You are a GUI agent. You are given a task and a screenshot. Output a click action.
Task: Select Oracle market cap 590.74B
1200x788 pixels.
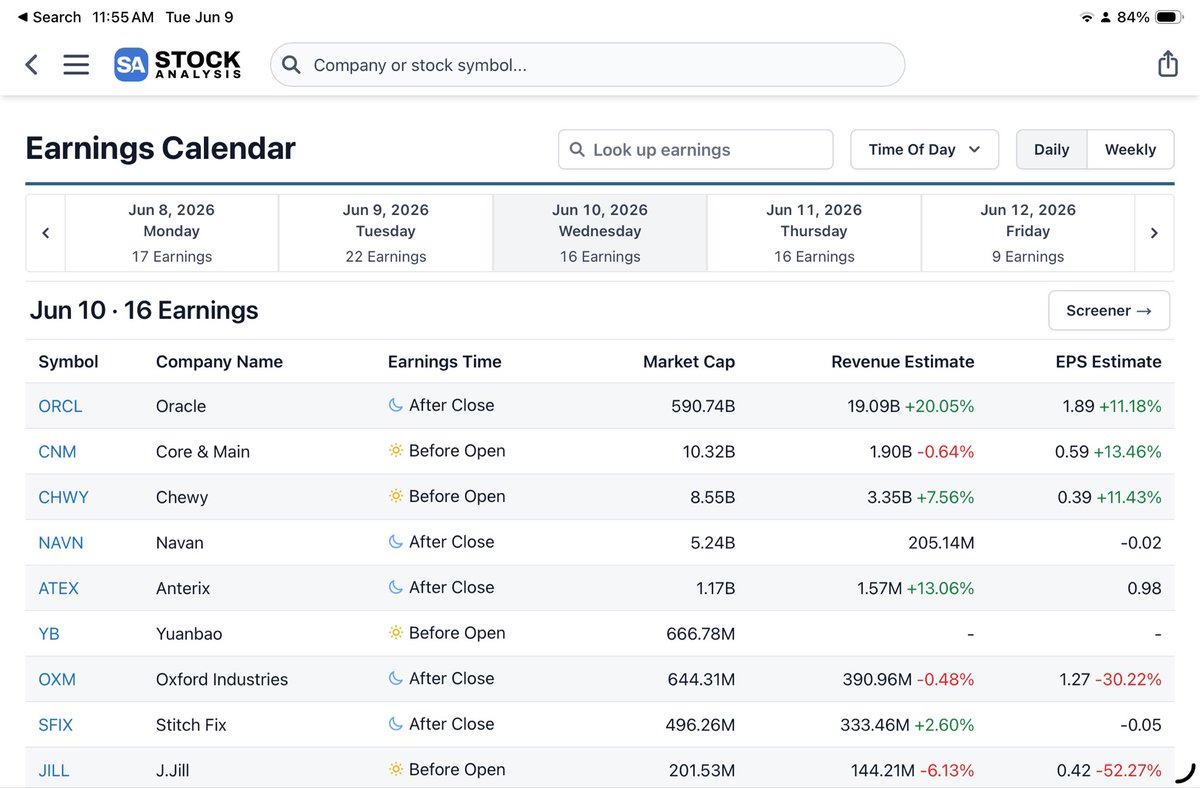pos(703,406)
